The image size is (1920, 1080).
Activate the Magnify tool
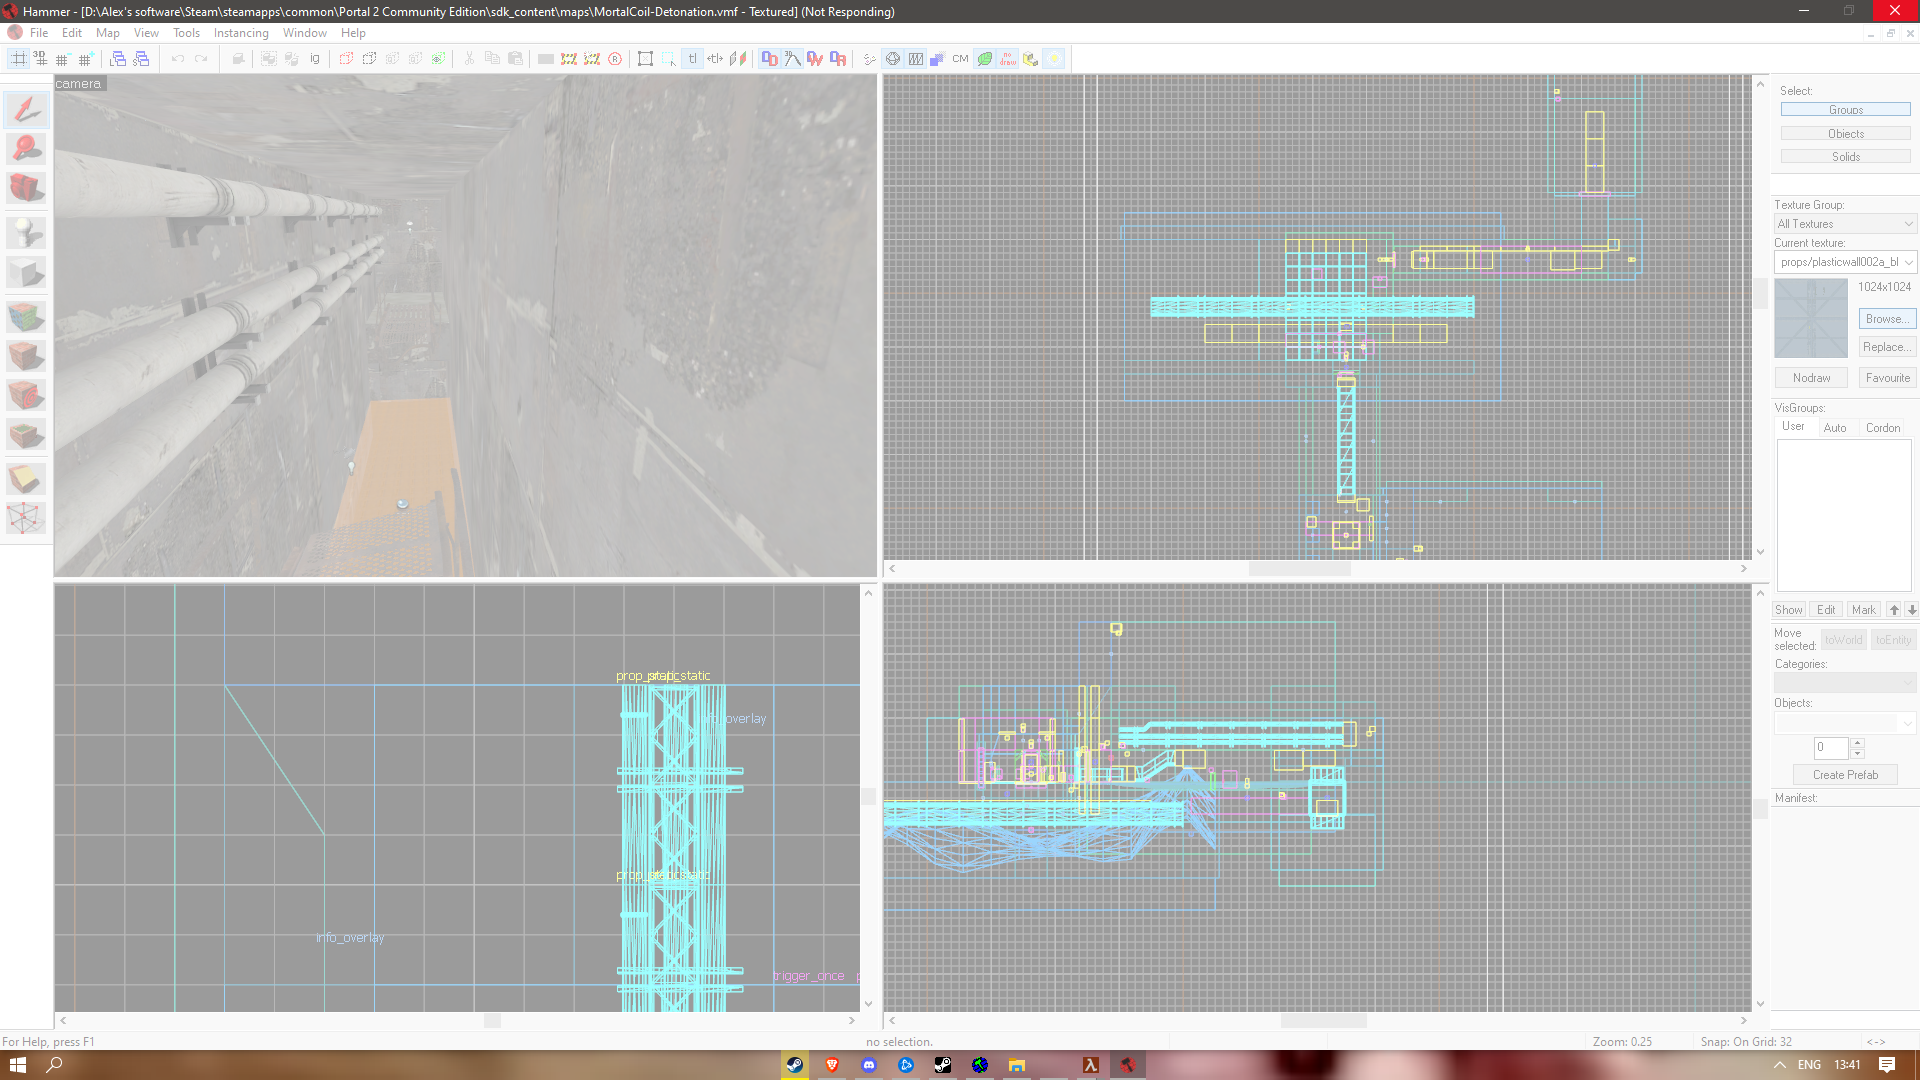pos(26,148)
